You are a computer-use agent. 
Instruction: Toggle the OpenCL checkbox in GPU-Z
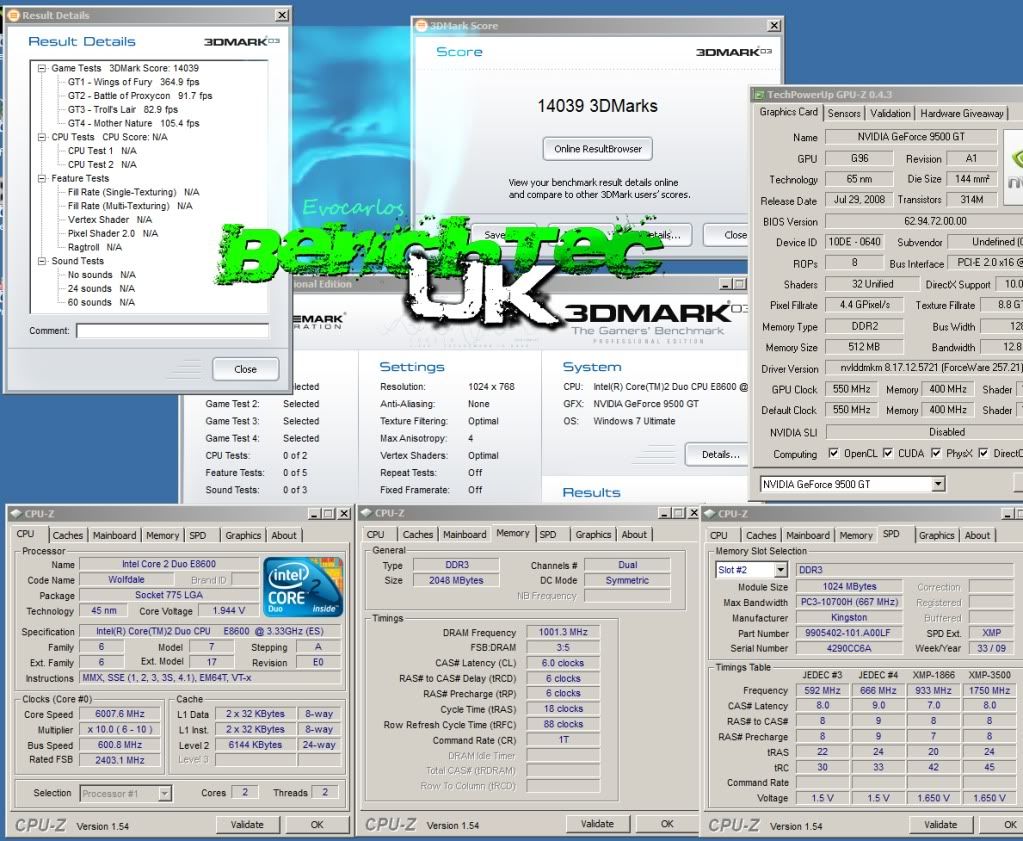tap(833, 453)
